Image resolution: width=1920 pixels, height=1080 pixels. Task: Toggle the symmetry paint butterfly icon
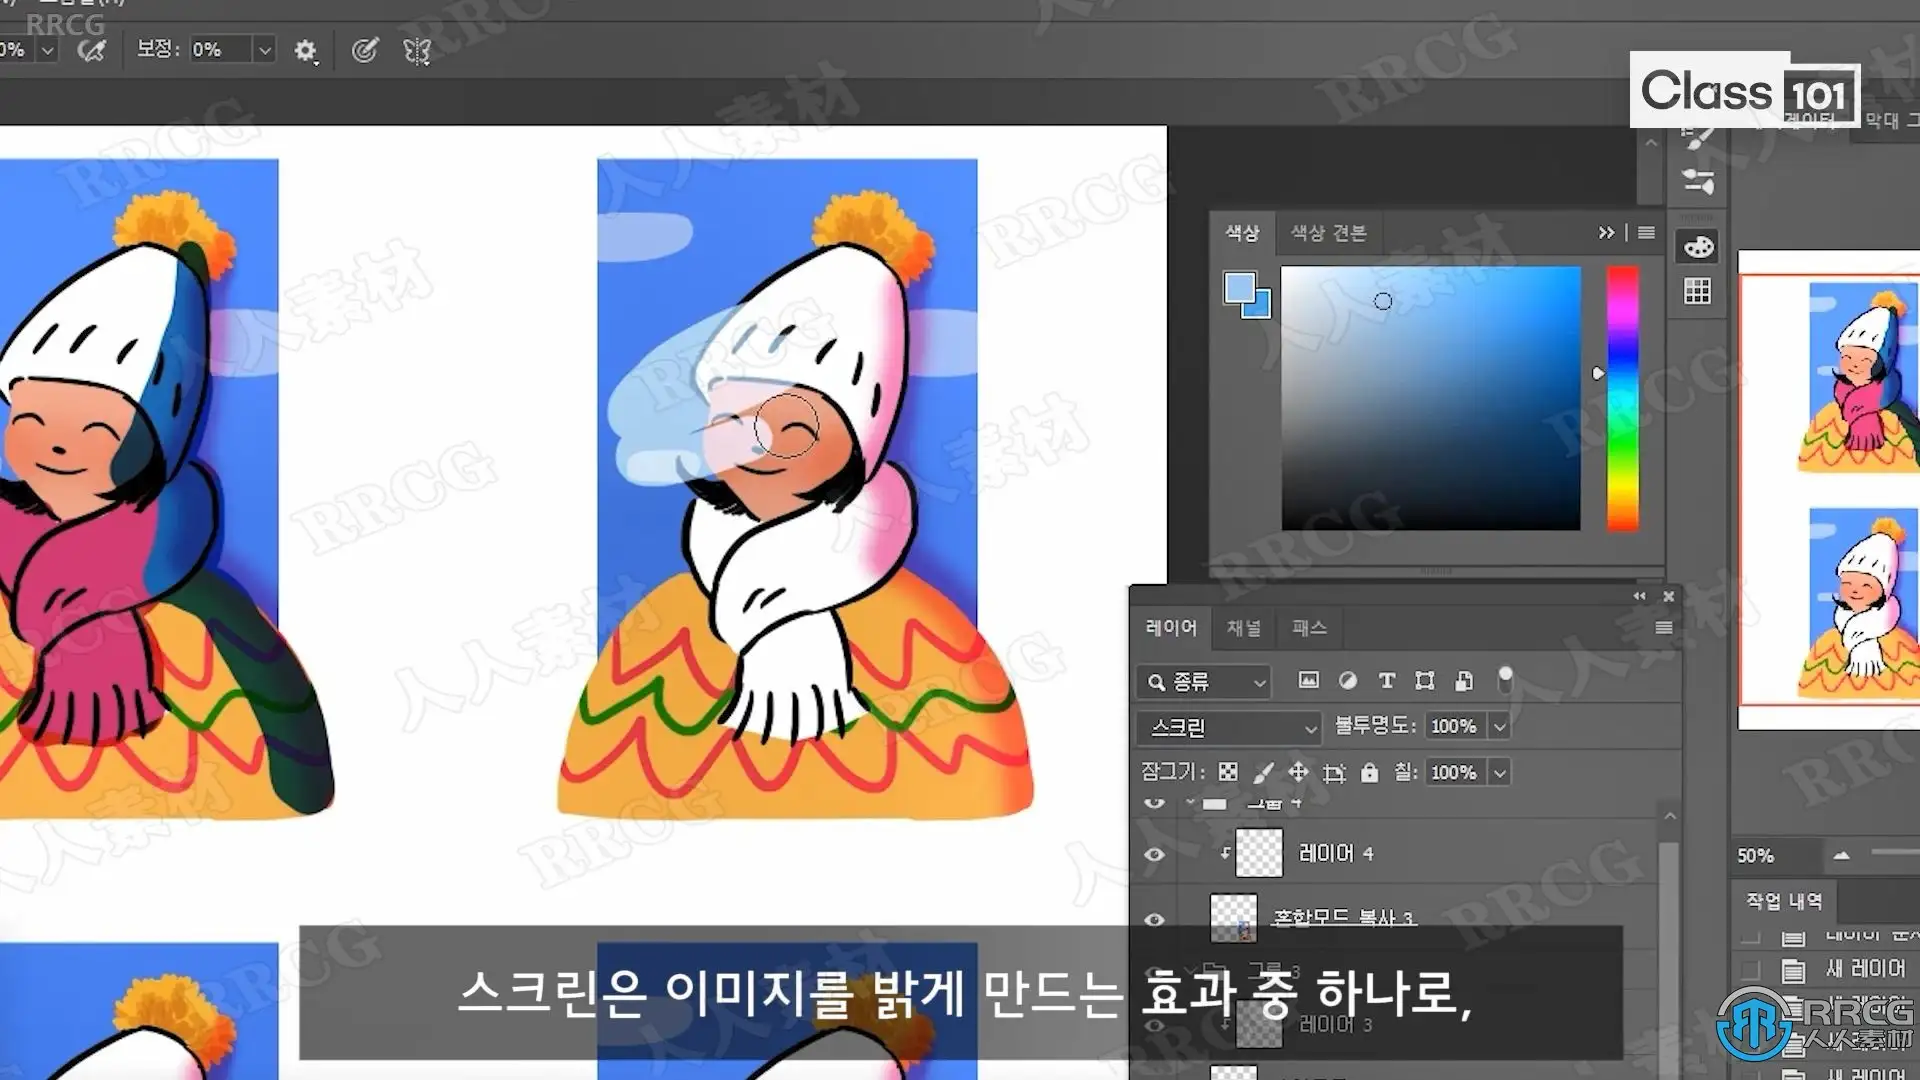pyautogui.click(x=417, y=50)
